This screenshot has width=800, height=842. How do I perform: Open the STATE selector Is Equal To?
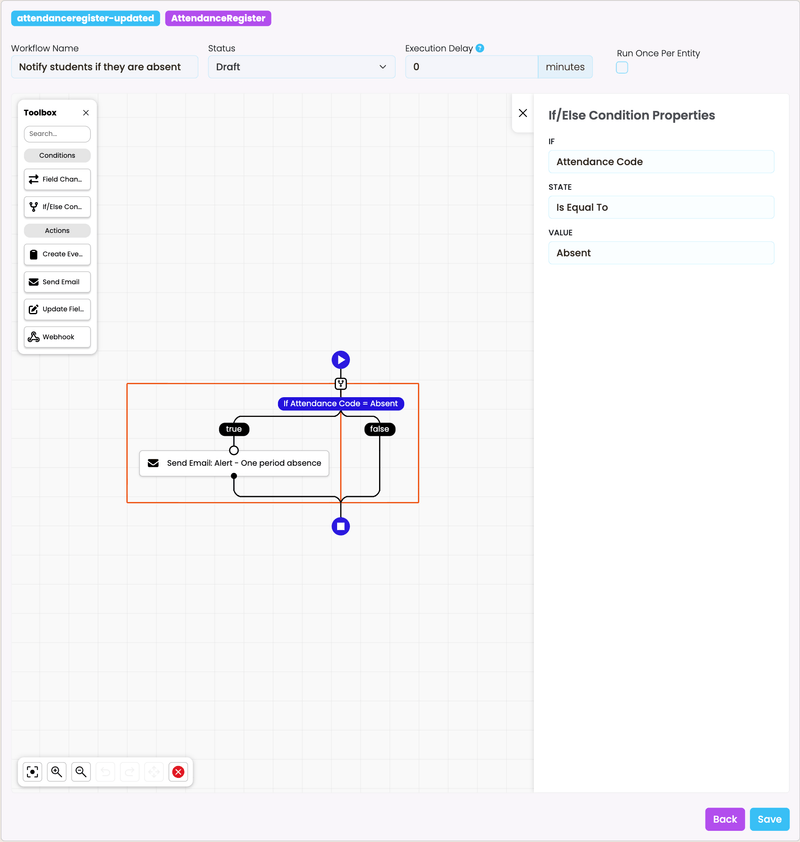[x=661, y=207]
